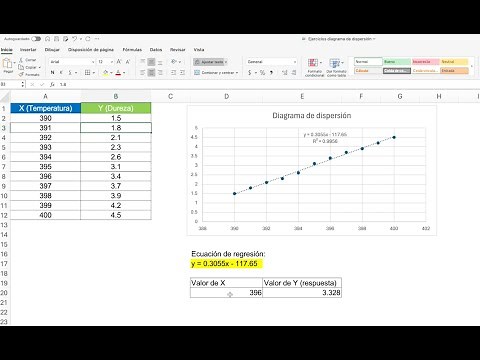Apply the Neutral yellow cell style
Viewport: 480px width, 360px height.
pos(454,62)
